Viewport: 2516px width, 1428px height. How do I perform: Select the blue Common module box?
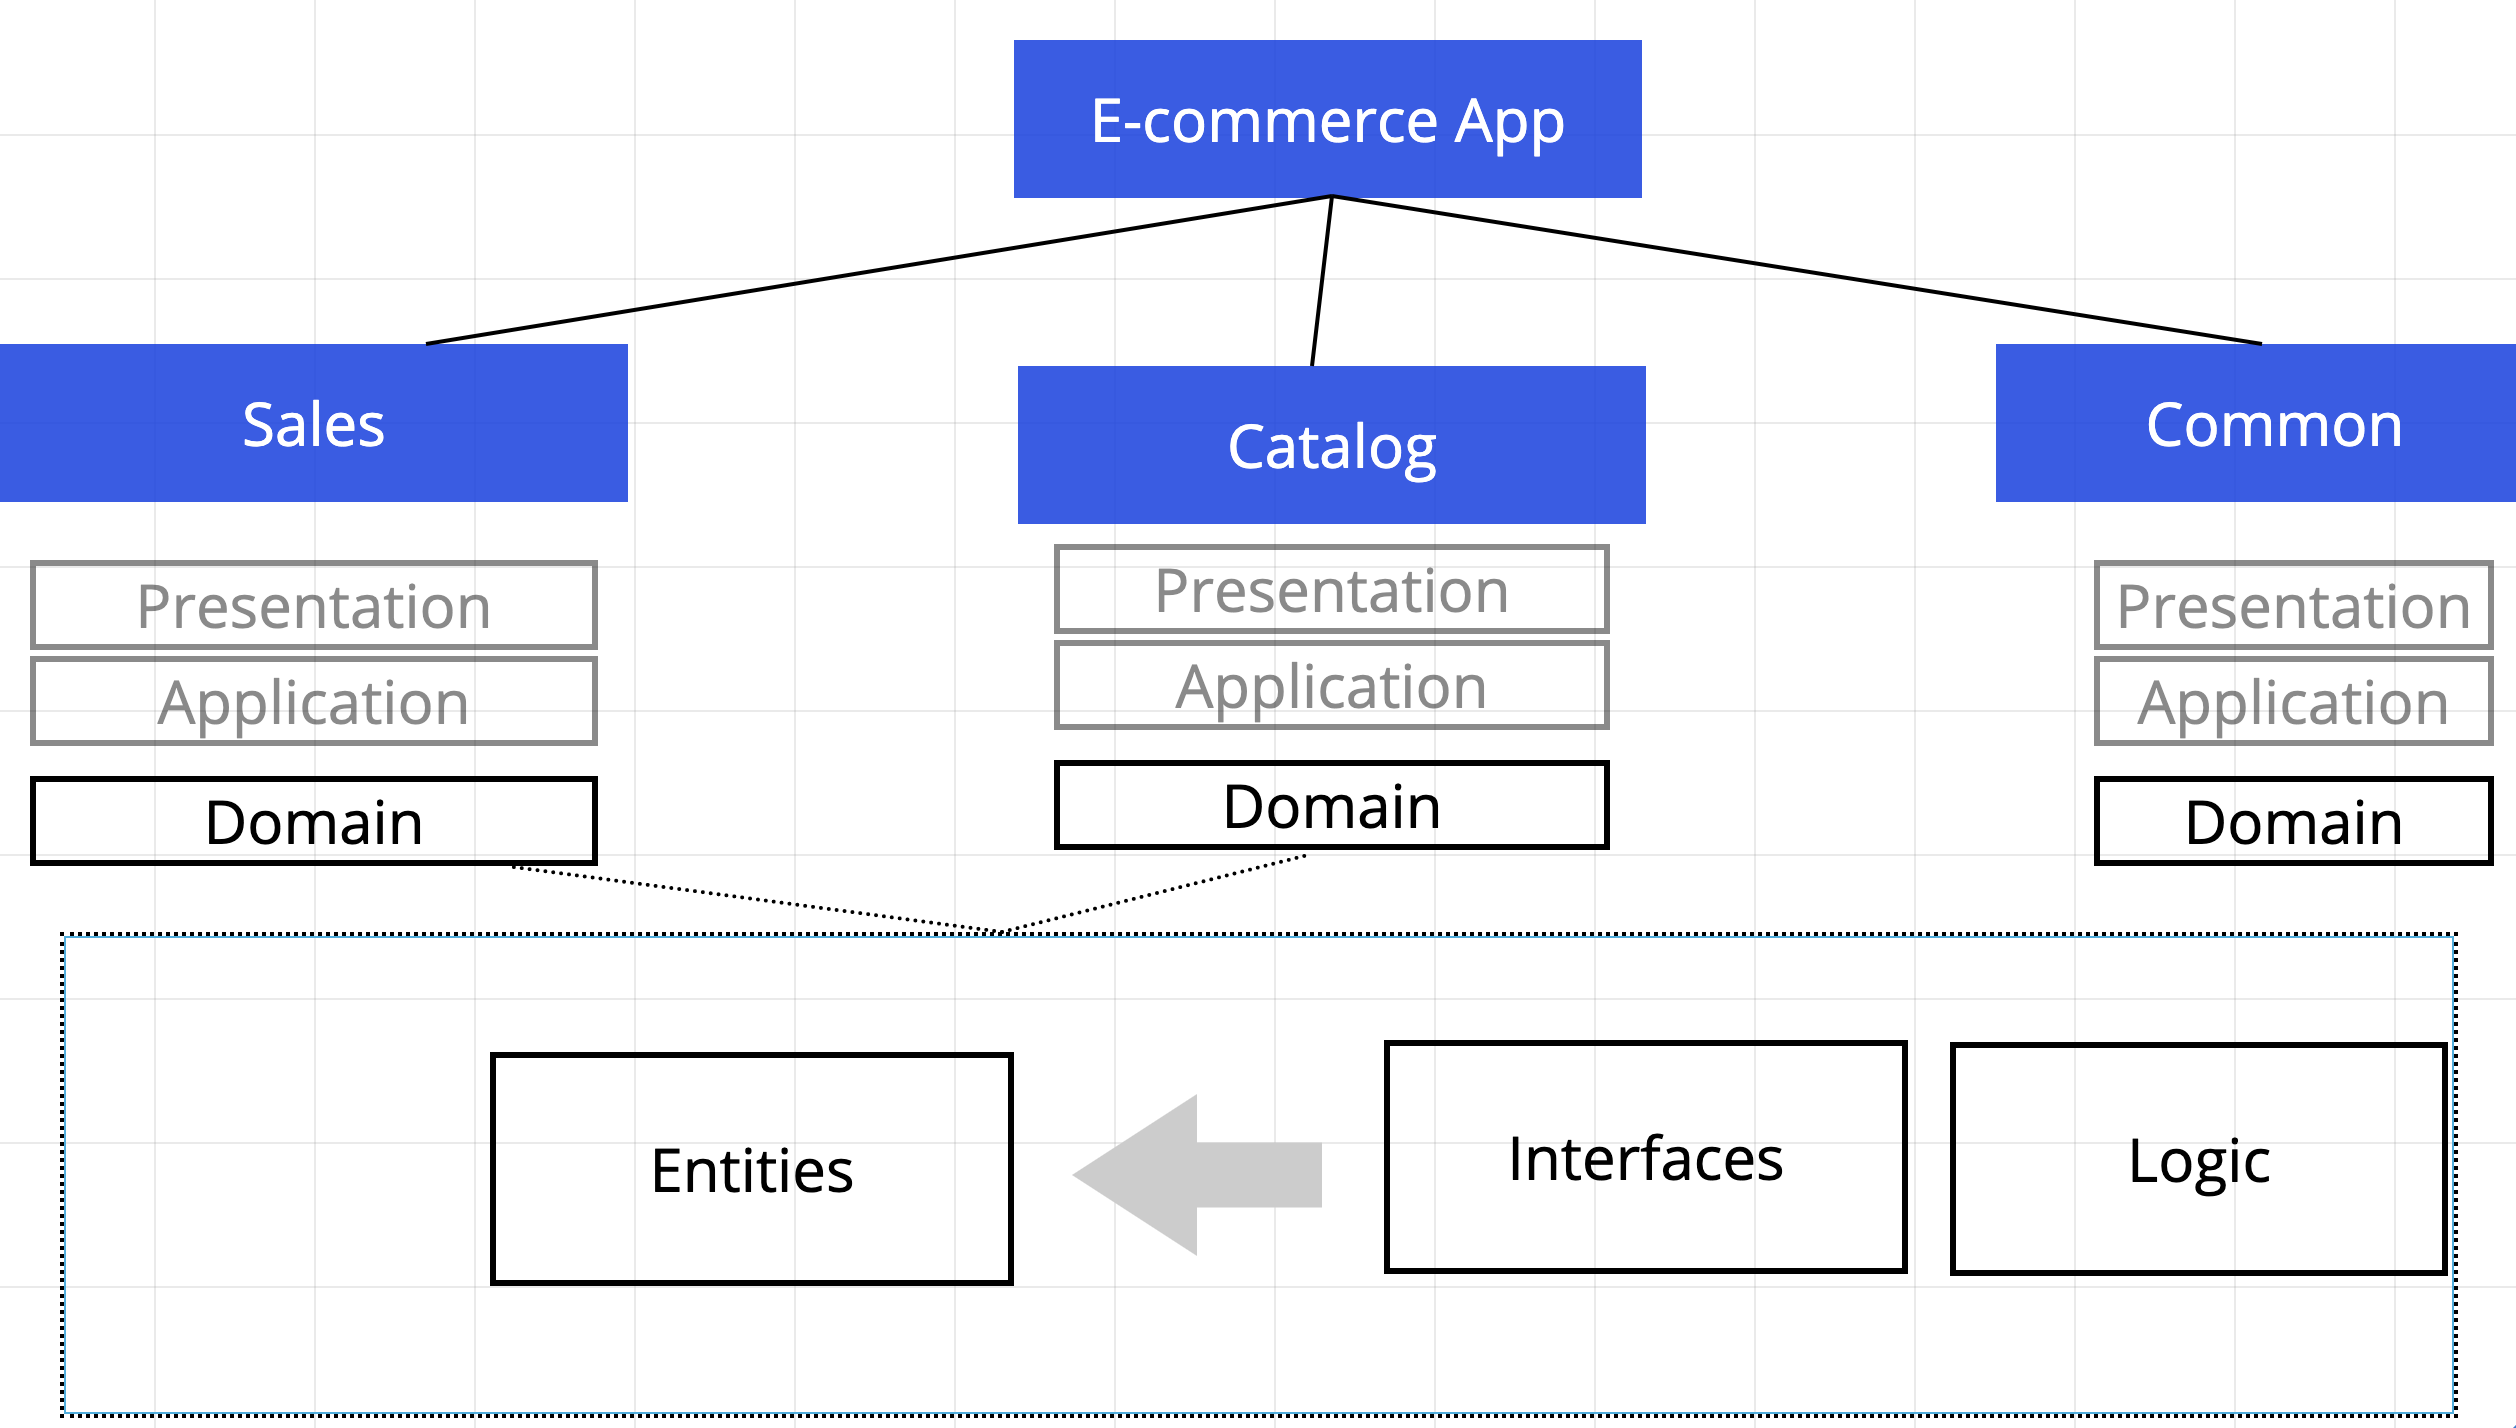pyautogui.click(x=2255, y=423)
